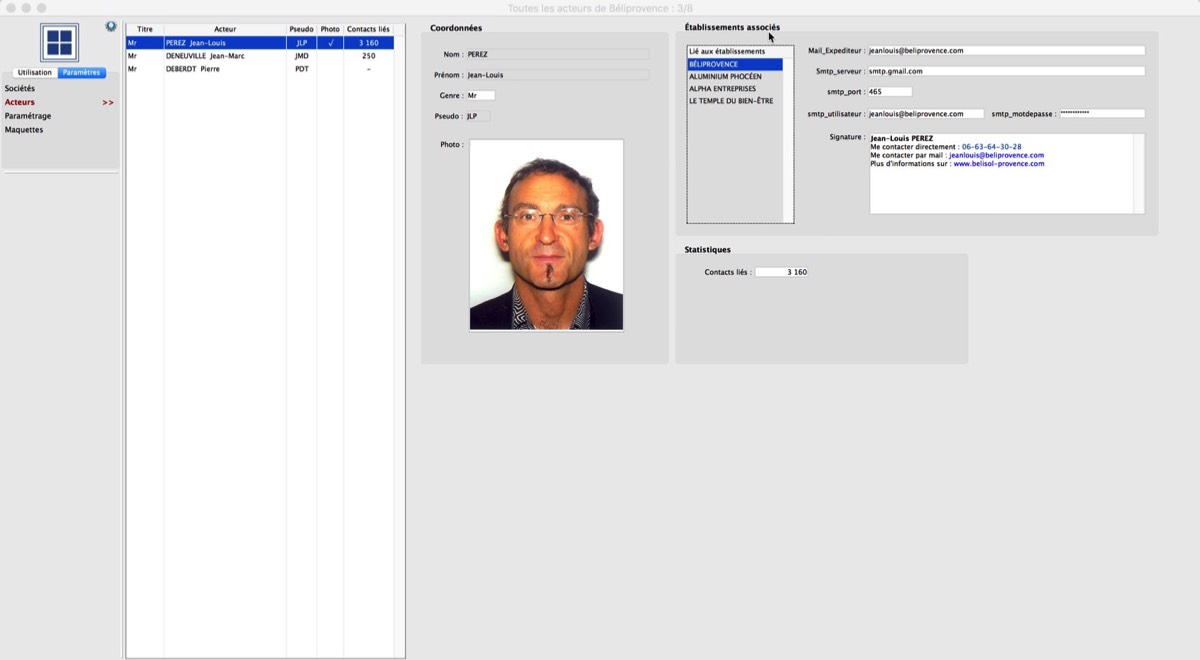Image resolution: width=1200 pixels, height=660 pixels.
Task: Switch to the Utilisation tab
Action: 35,73
